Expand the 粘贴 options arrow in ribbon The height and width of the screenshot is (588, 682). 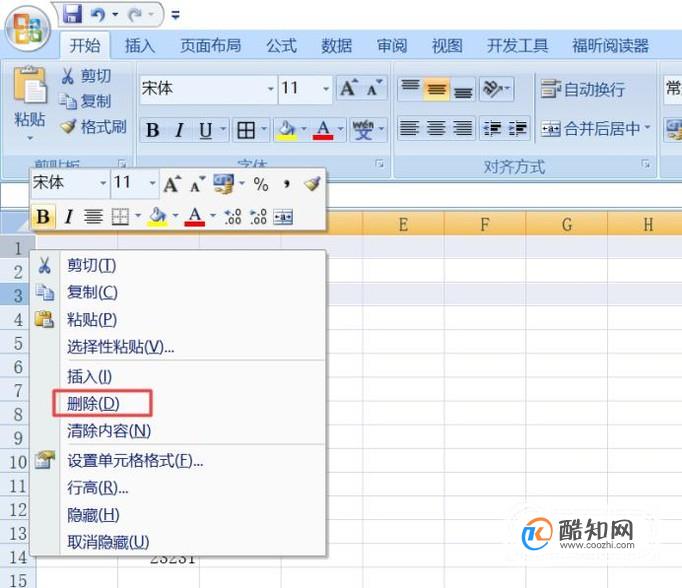[30, 138]
